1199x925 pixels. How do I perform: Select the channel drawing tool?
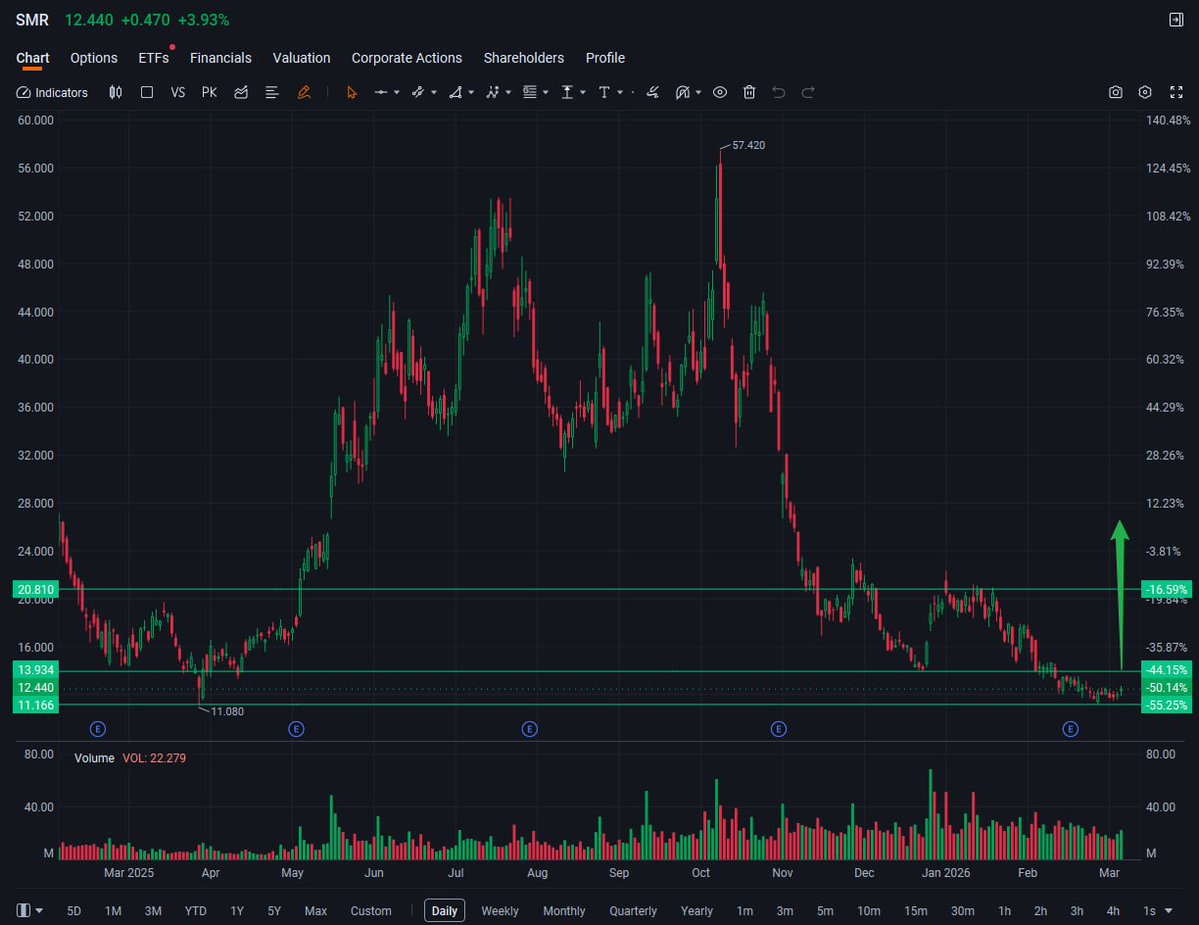point(418,92)
